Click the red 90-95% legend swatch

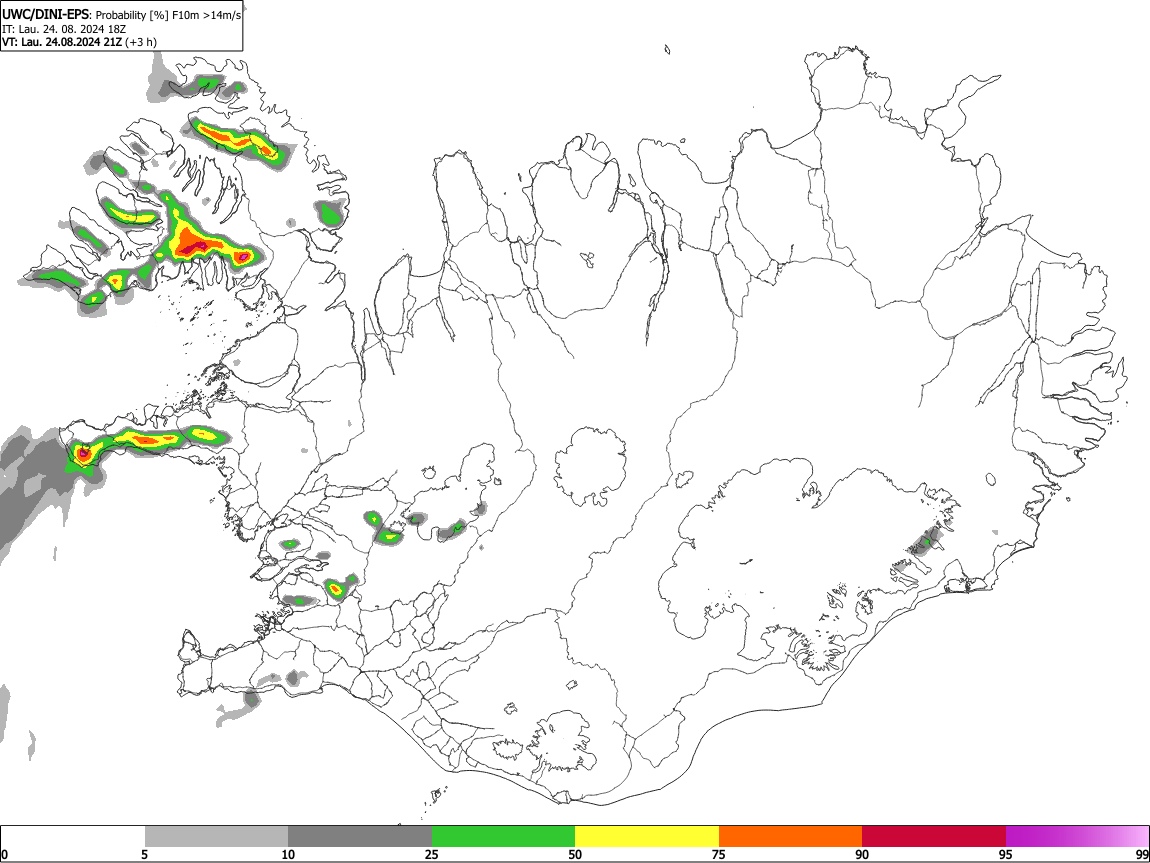pyautogui.click(x=934, y=837)
